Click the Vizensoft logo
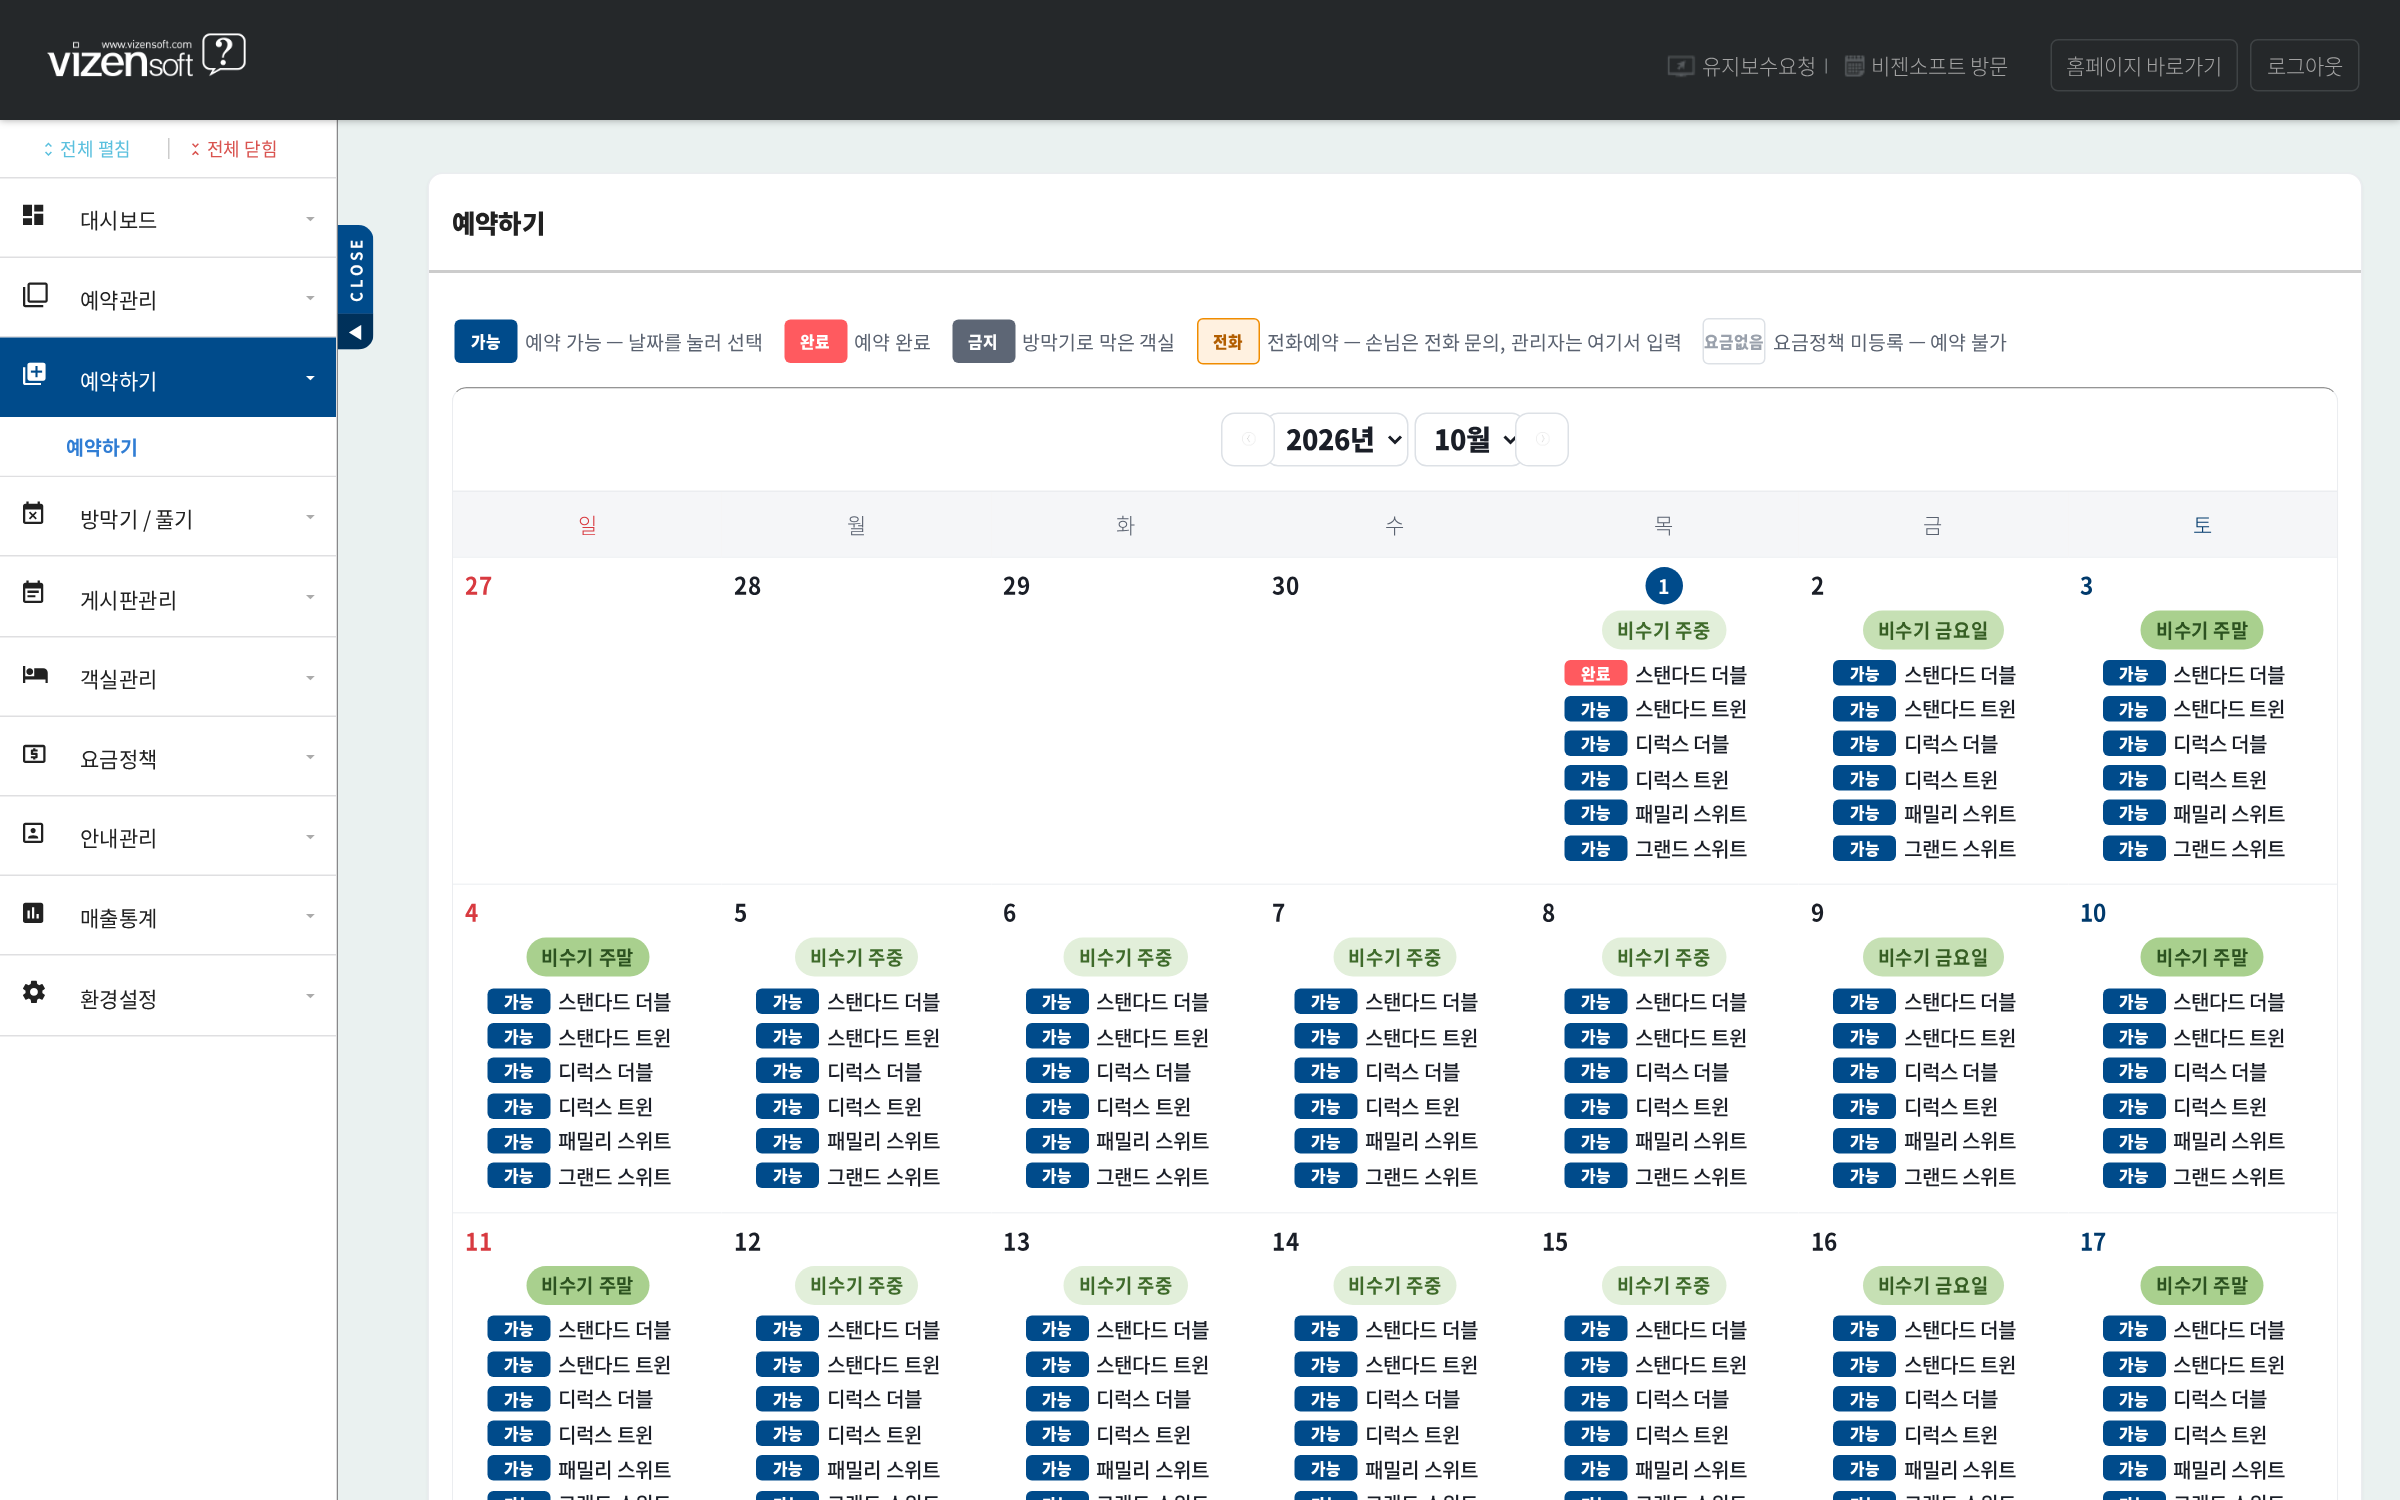This screenshot has height=1500, width=2400. point(146,57)
